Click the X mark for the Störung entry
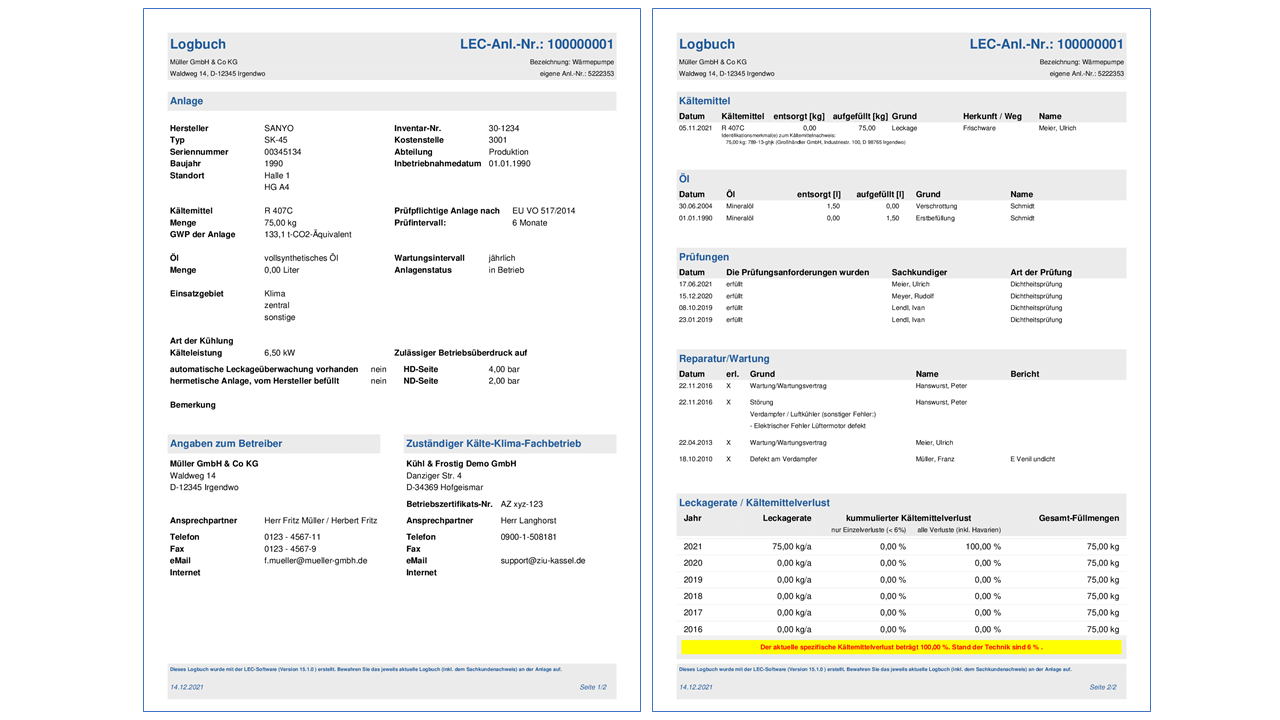The width and height of the screenshot is (1280, 720). click(728, 402)
